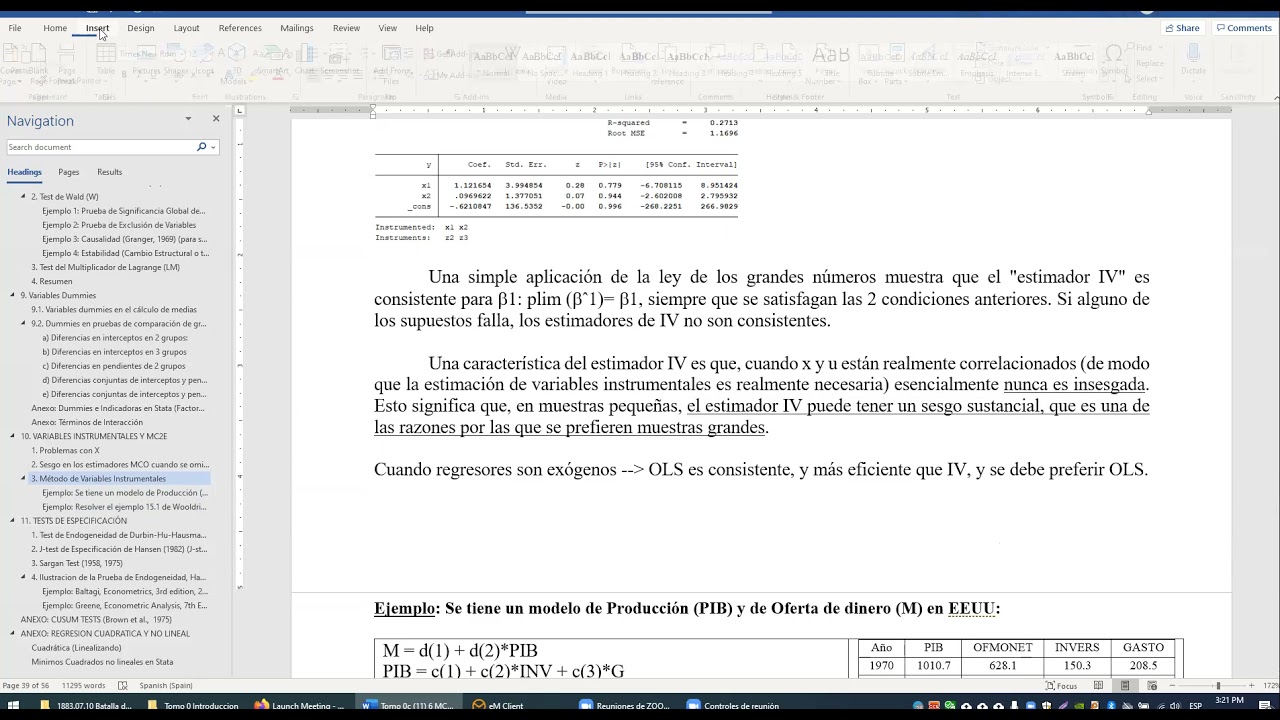
Task: Open the Home ribbon tab
Action: [x=55, y=28]
